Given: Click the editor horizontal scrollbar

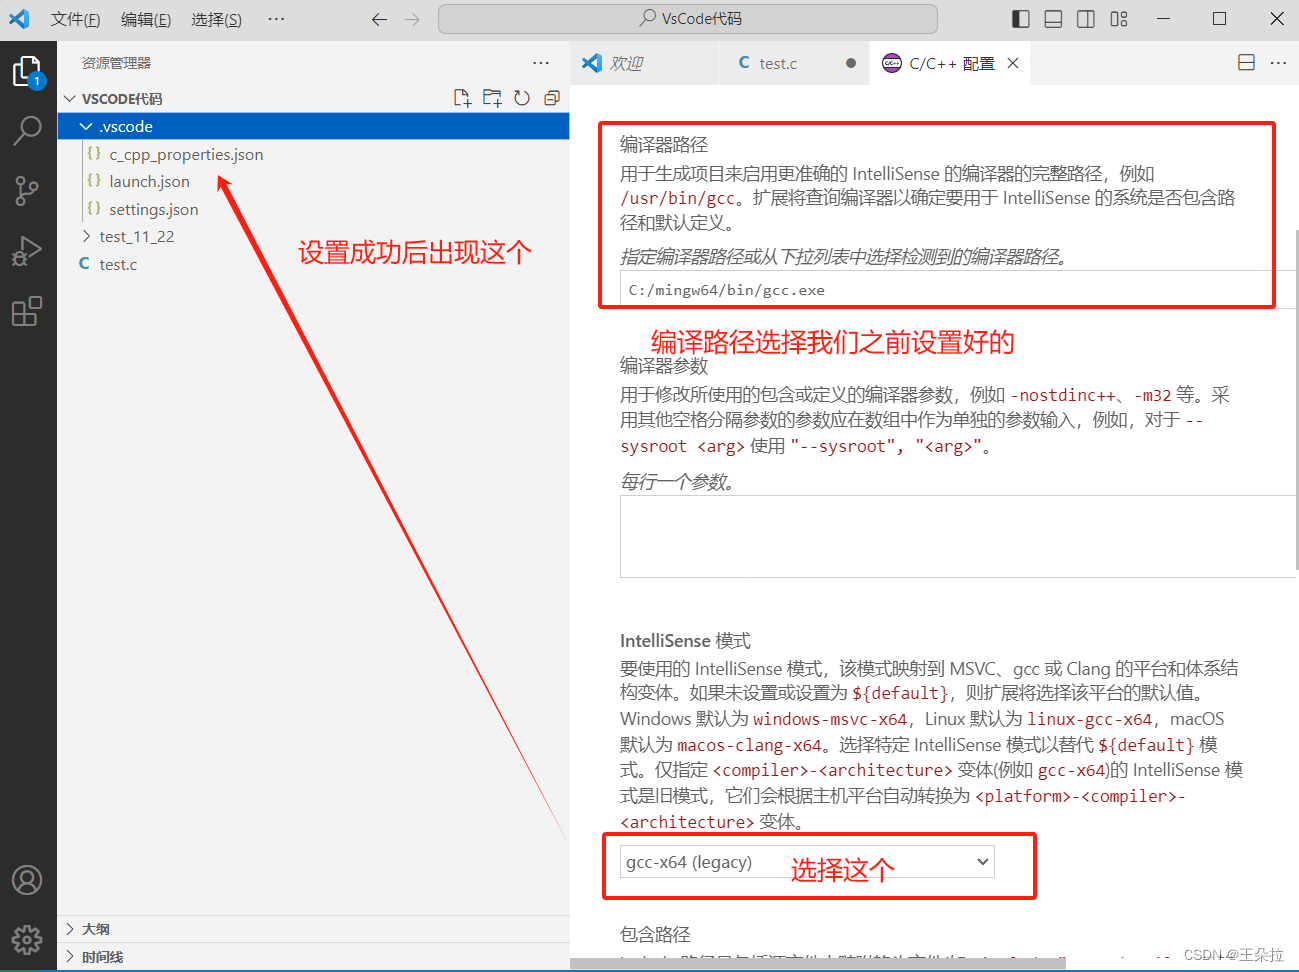Looking at the screenshot, I should [817, 964].
